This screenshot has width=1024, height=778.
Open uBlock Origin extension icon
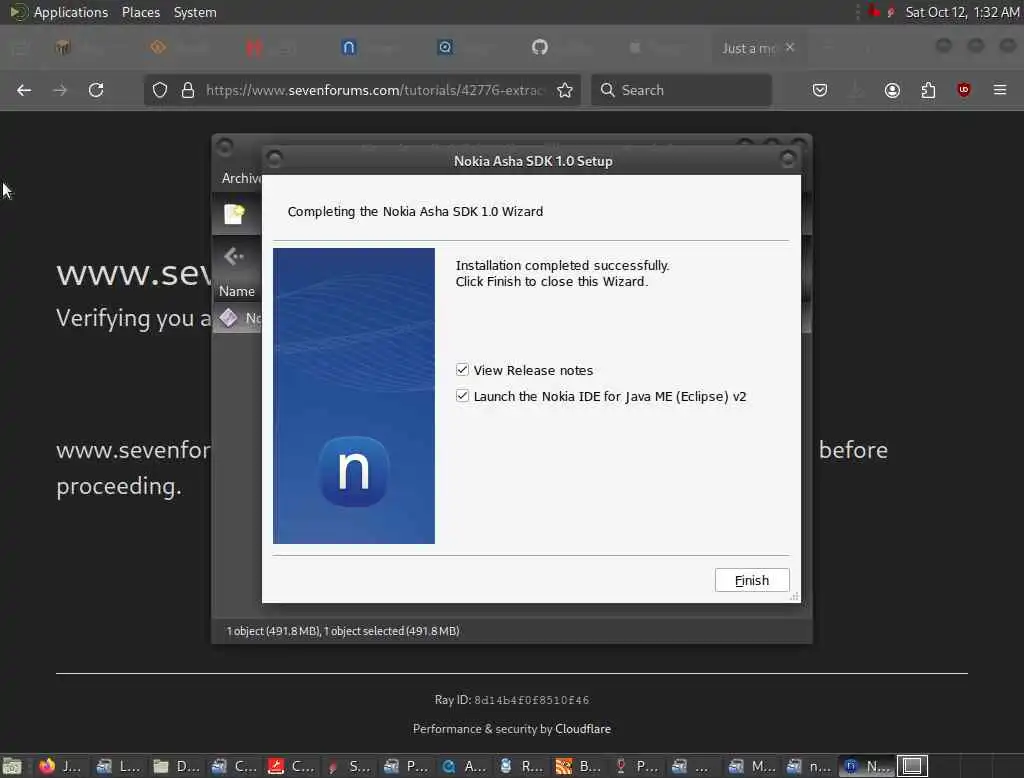coord(964,90)
